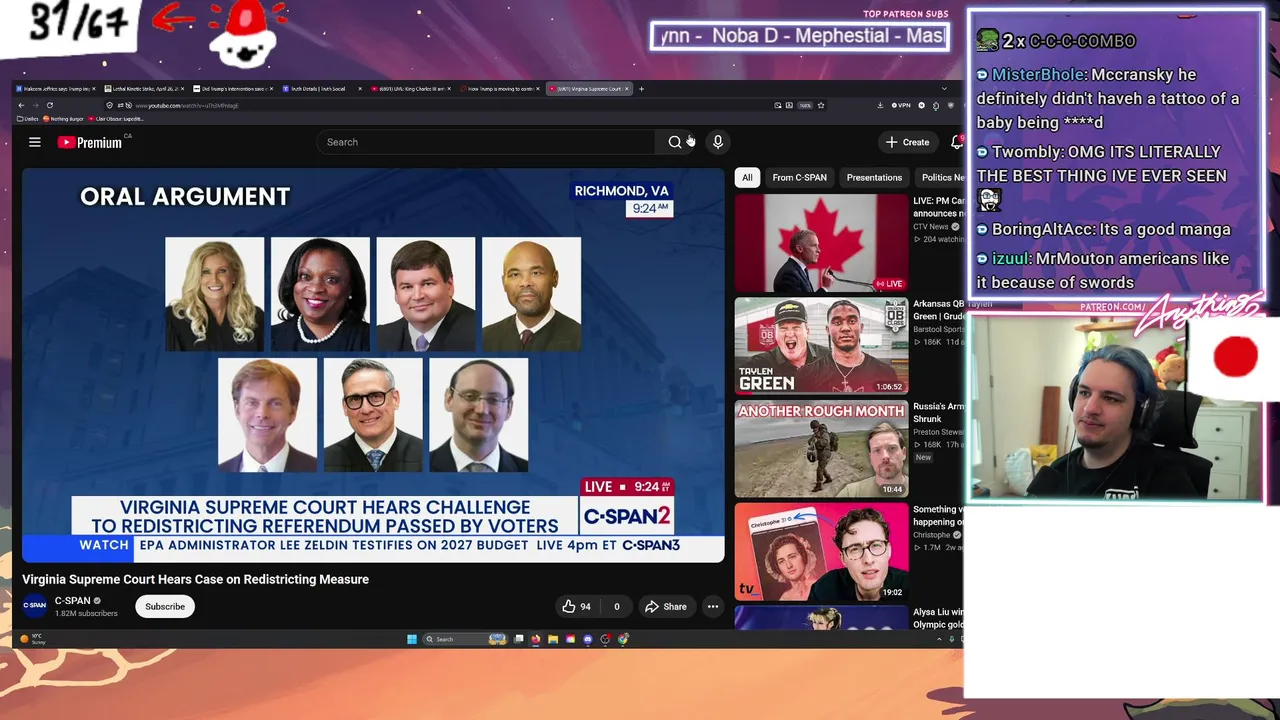Screen dimensions: 1280x720
Task: Open Task View in the taskbar
Action: tap(519, 639)
